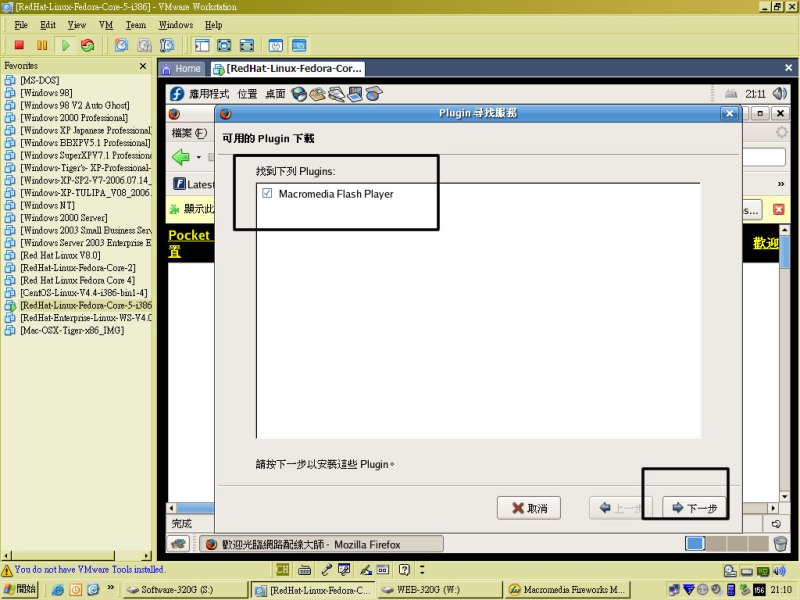This screenshot has width=800, height=600.
Task: Open the Trash icon in the GNOME bottom panel
Action: tap(780, 544)
